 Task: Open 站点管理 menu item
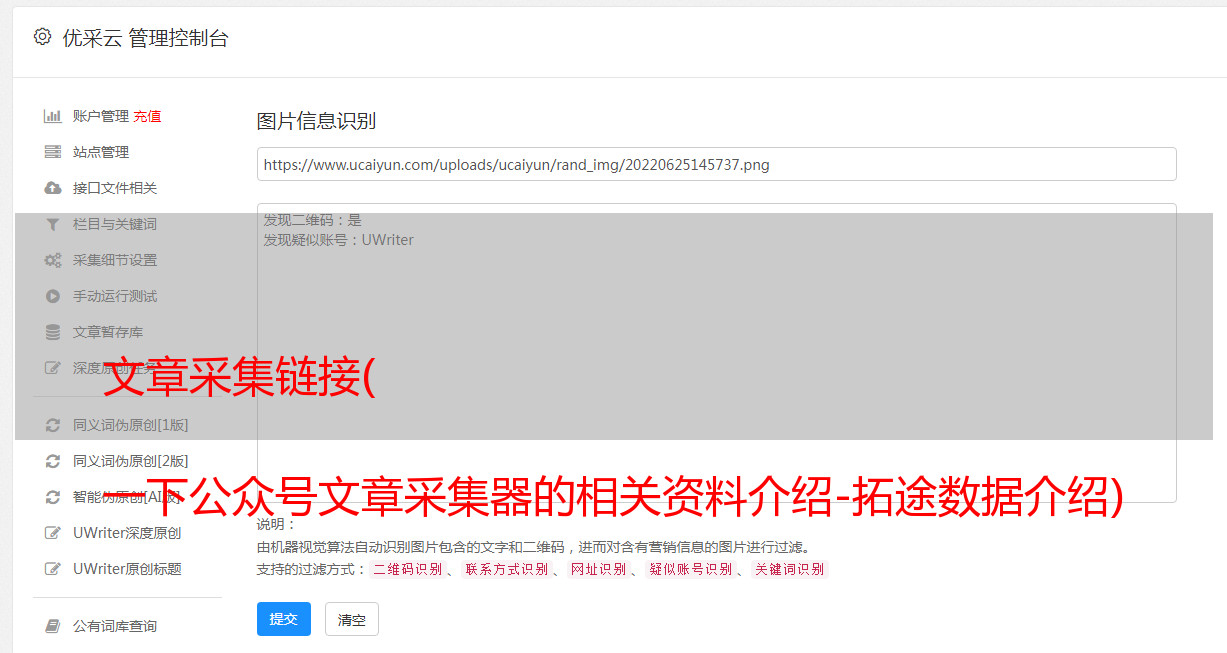pos(101,152)
